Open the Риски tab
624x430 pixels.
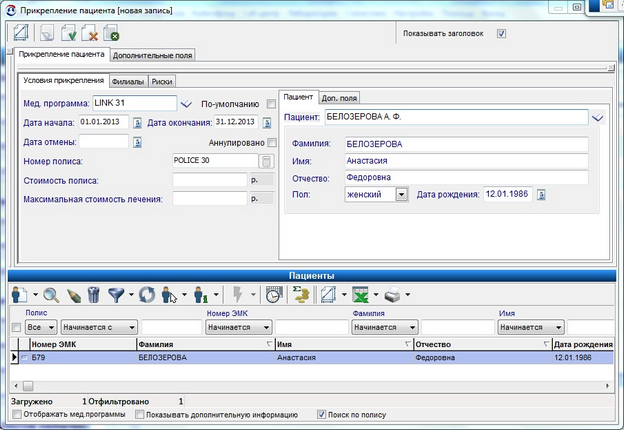pos(162,82)
